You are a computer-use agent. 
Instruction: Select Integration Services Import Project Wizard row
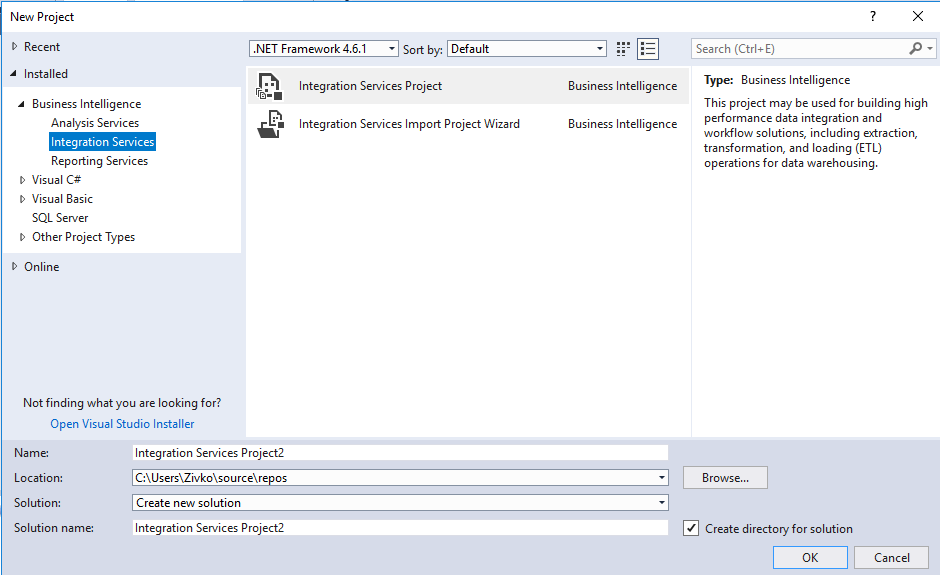(468, 124)
